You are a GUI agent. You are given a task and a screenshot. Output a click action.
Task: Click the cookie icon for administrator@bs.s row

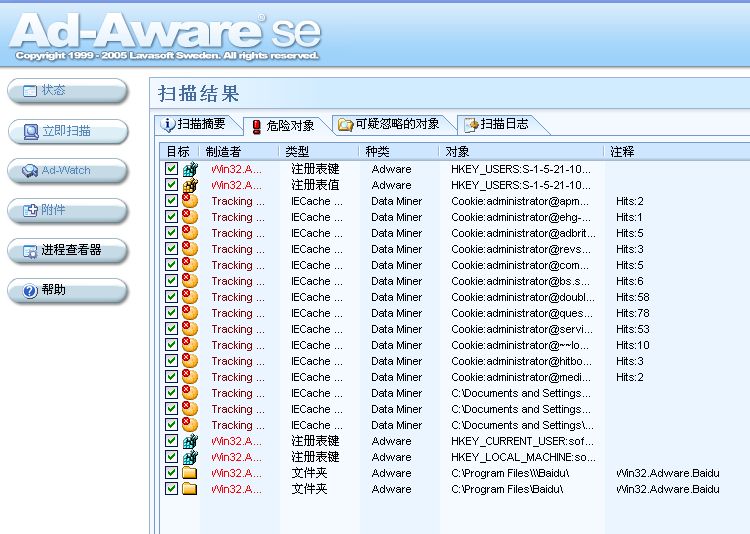190,281
